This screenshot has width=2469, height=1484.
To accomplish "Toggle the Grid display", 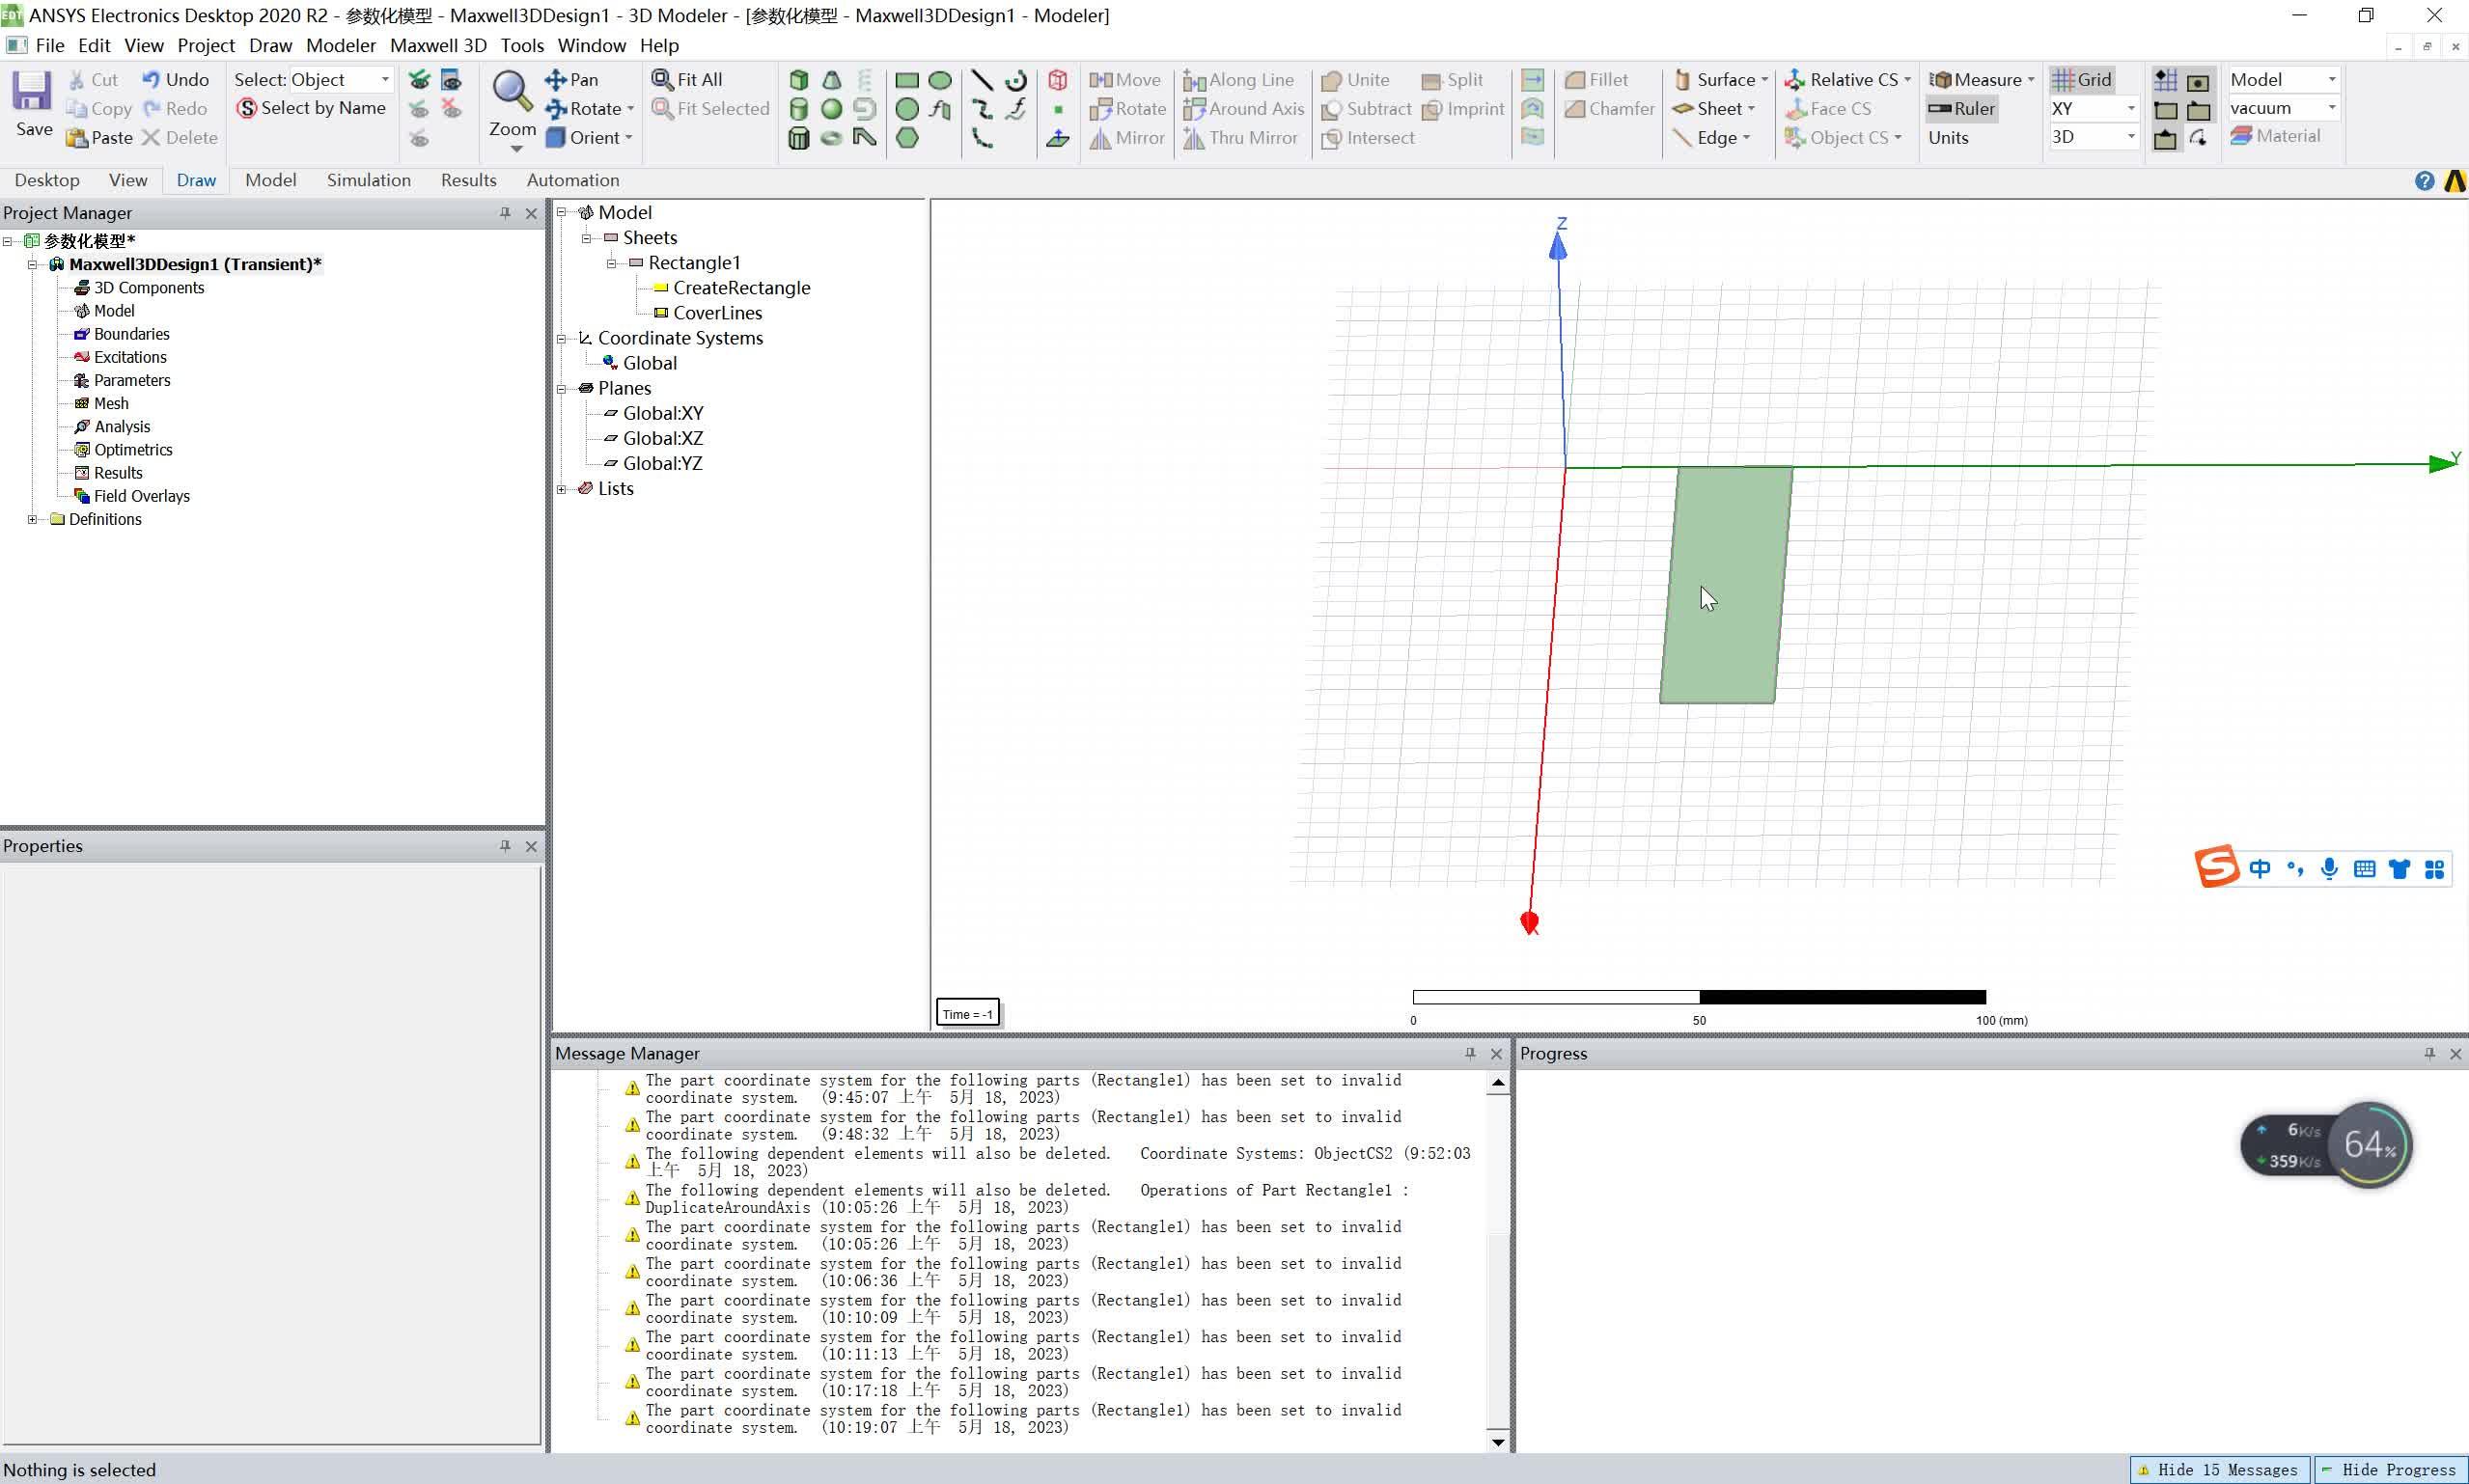I will [2081, 80].
